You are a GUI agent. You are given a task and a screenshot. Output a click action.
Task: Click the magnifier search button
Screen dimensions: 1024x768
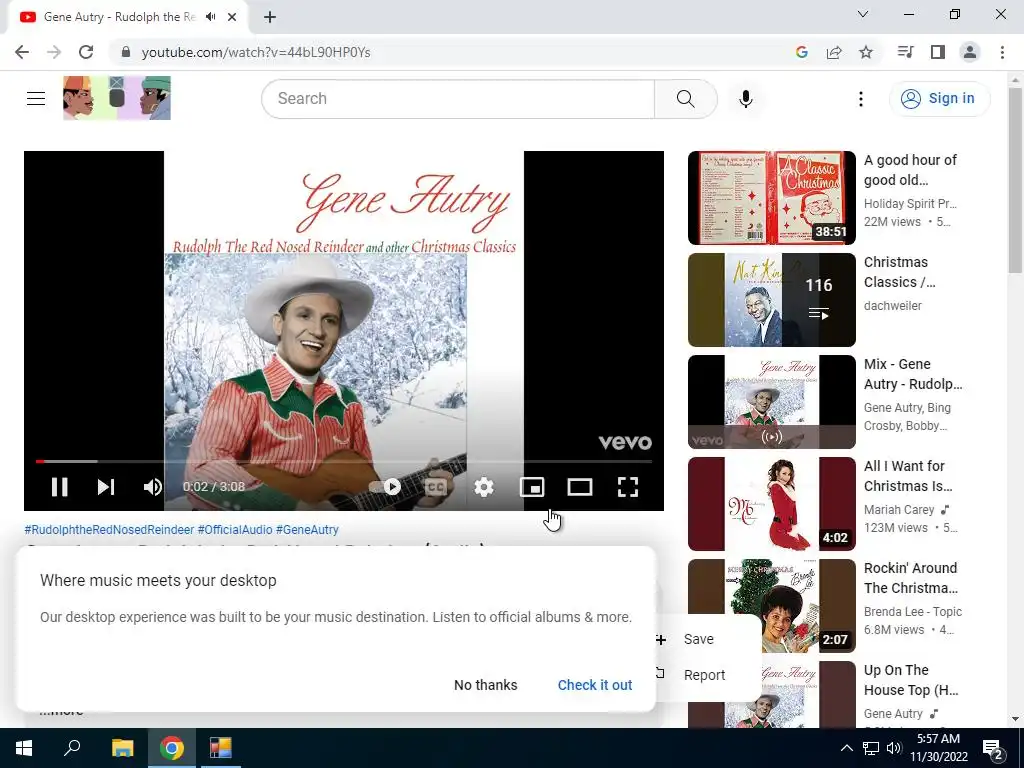coord(686,99)
